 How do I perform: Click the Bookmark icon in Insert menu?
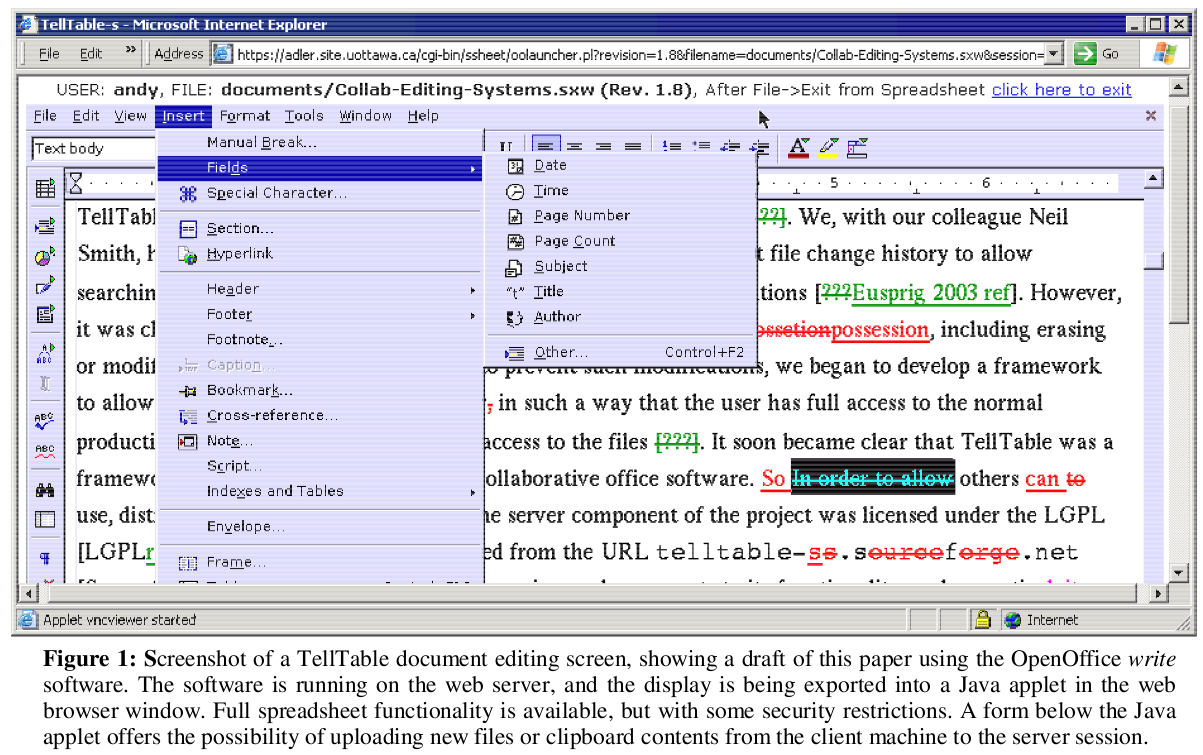[188, 390]
